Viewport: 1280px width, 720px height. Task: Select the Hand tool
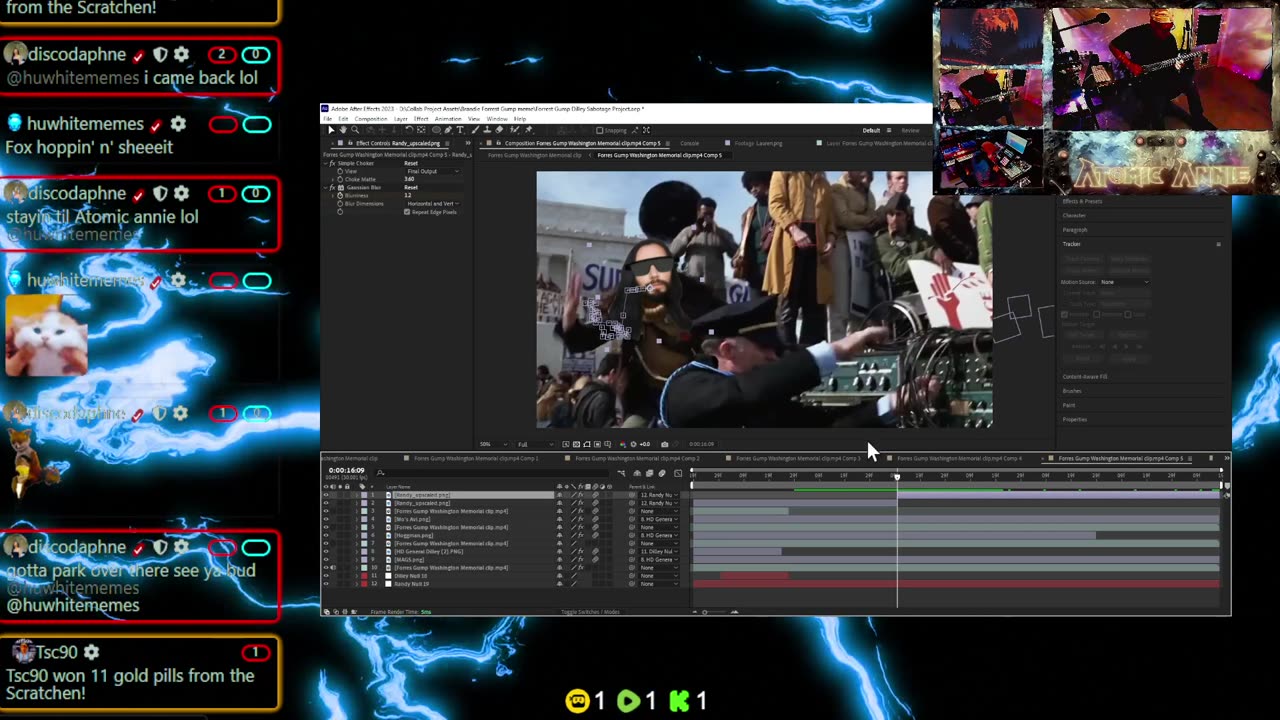pyautogui.click(x=343, y=130)
